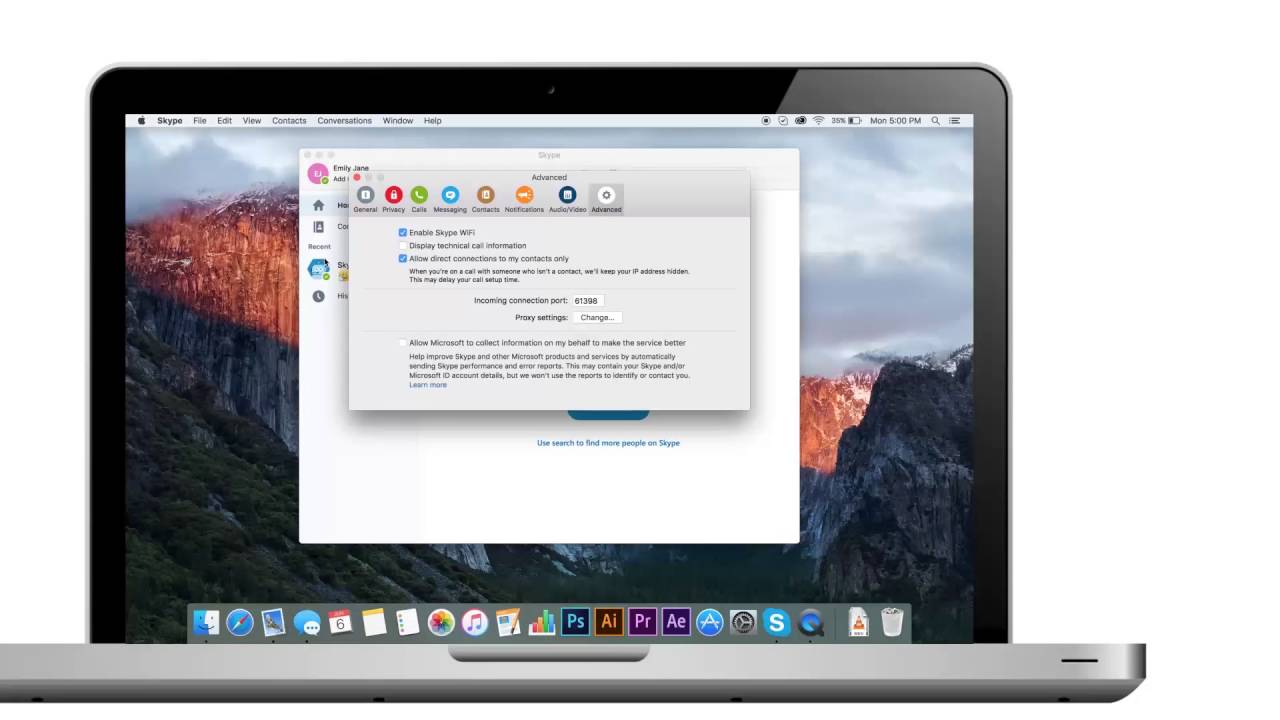
Task: Toggle Allow direct connections to my contacts only
Action: point(403,258)
